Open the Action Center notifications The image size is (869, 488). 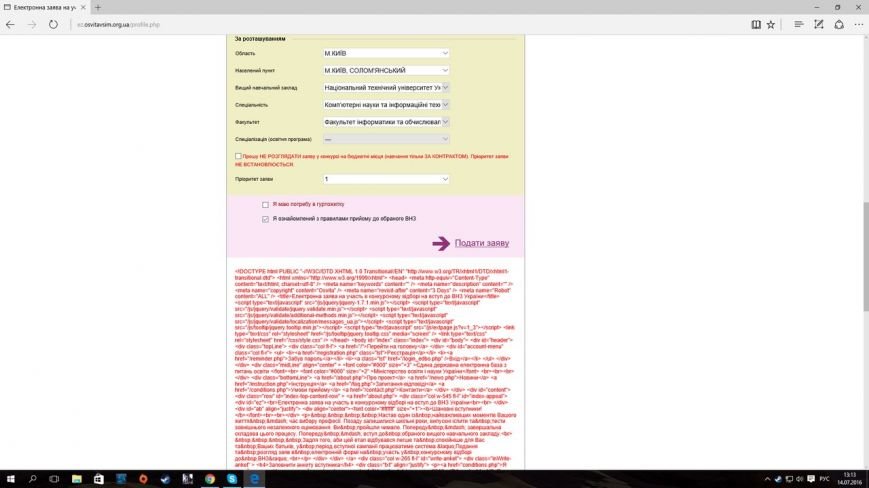(x=811, y=479)
